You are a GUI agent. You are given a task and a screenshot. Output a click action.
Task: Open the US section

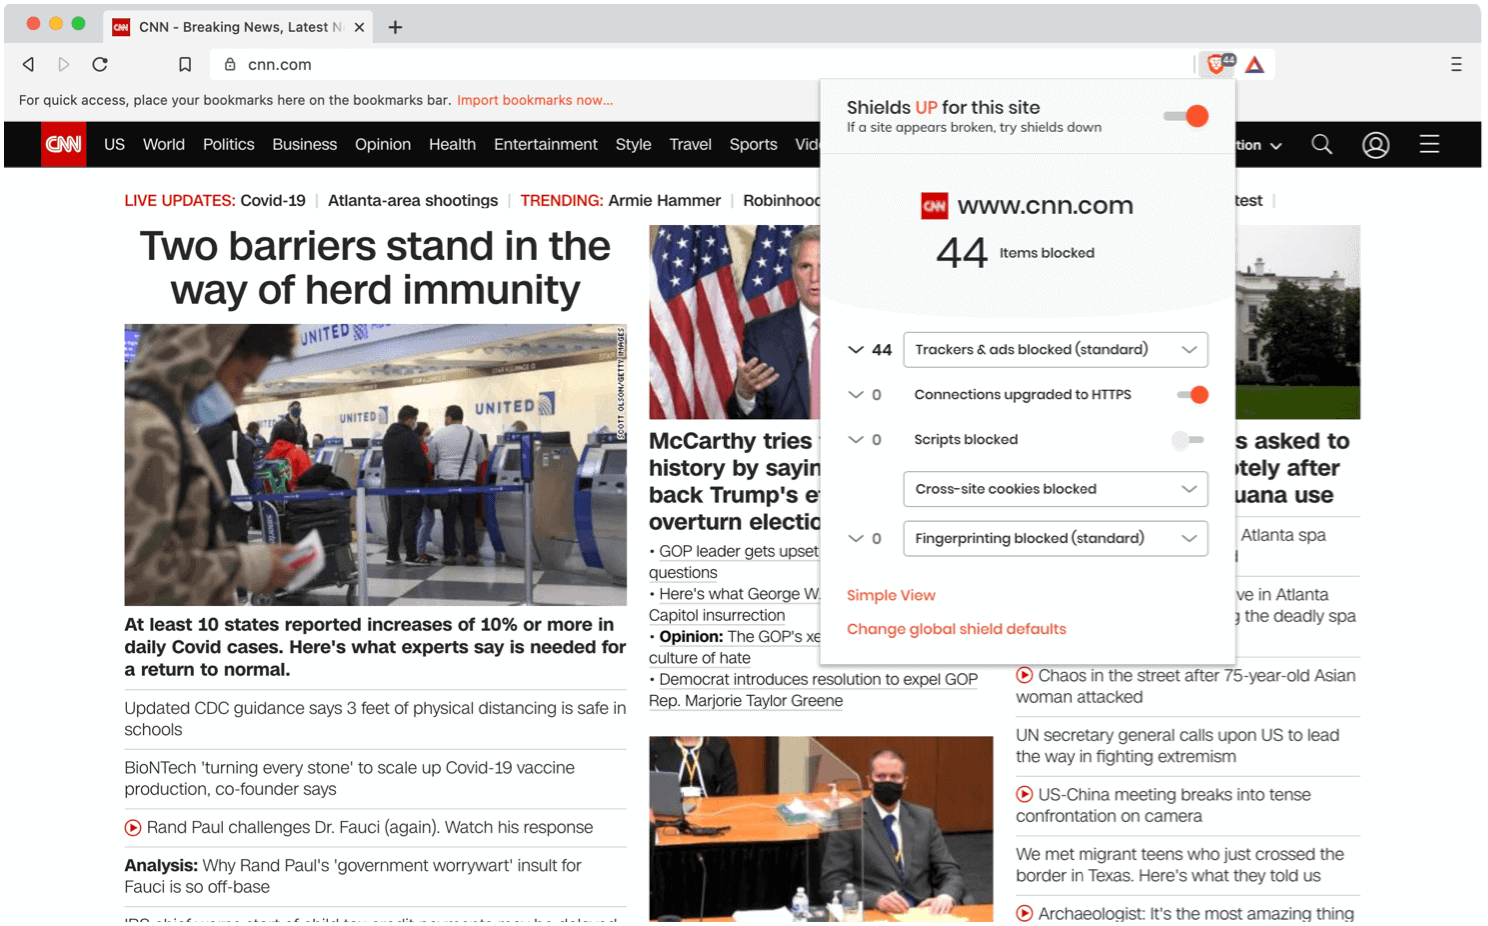[x=114, y=144]
